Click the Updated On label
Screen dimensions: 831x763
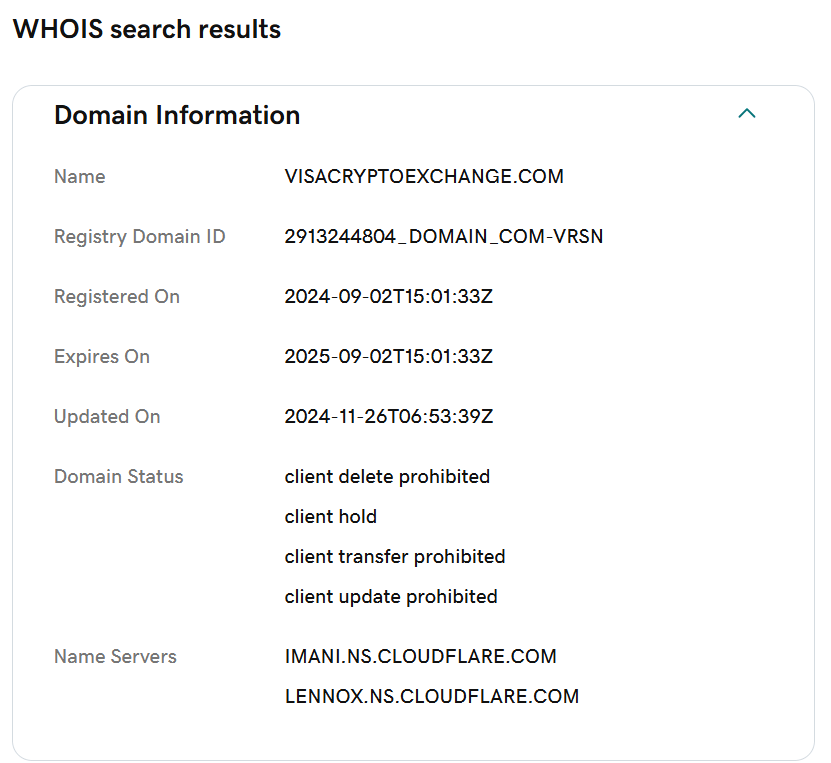(107, 416)
